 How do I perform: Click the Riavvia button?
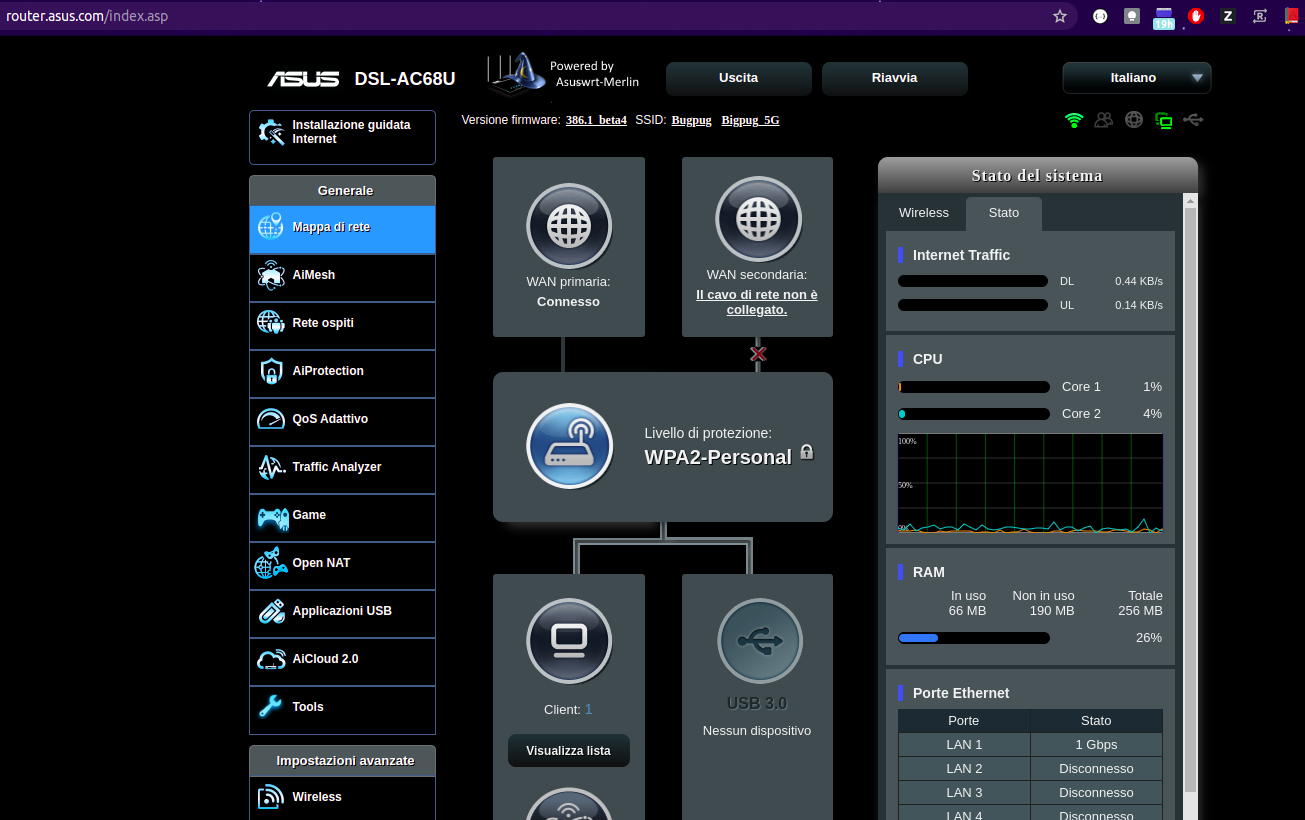click(x=895, y=78)
